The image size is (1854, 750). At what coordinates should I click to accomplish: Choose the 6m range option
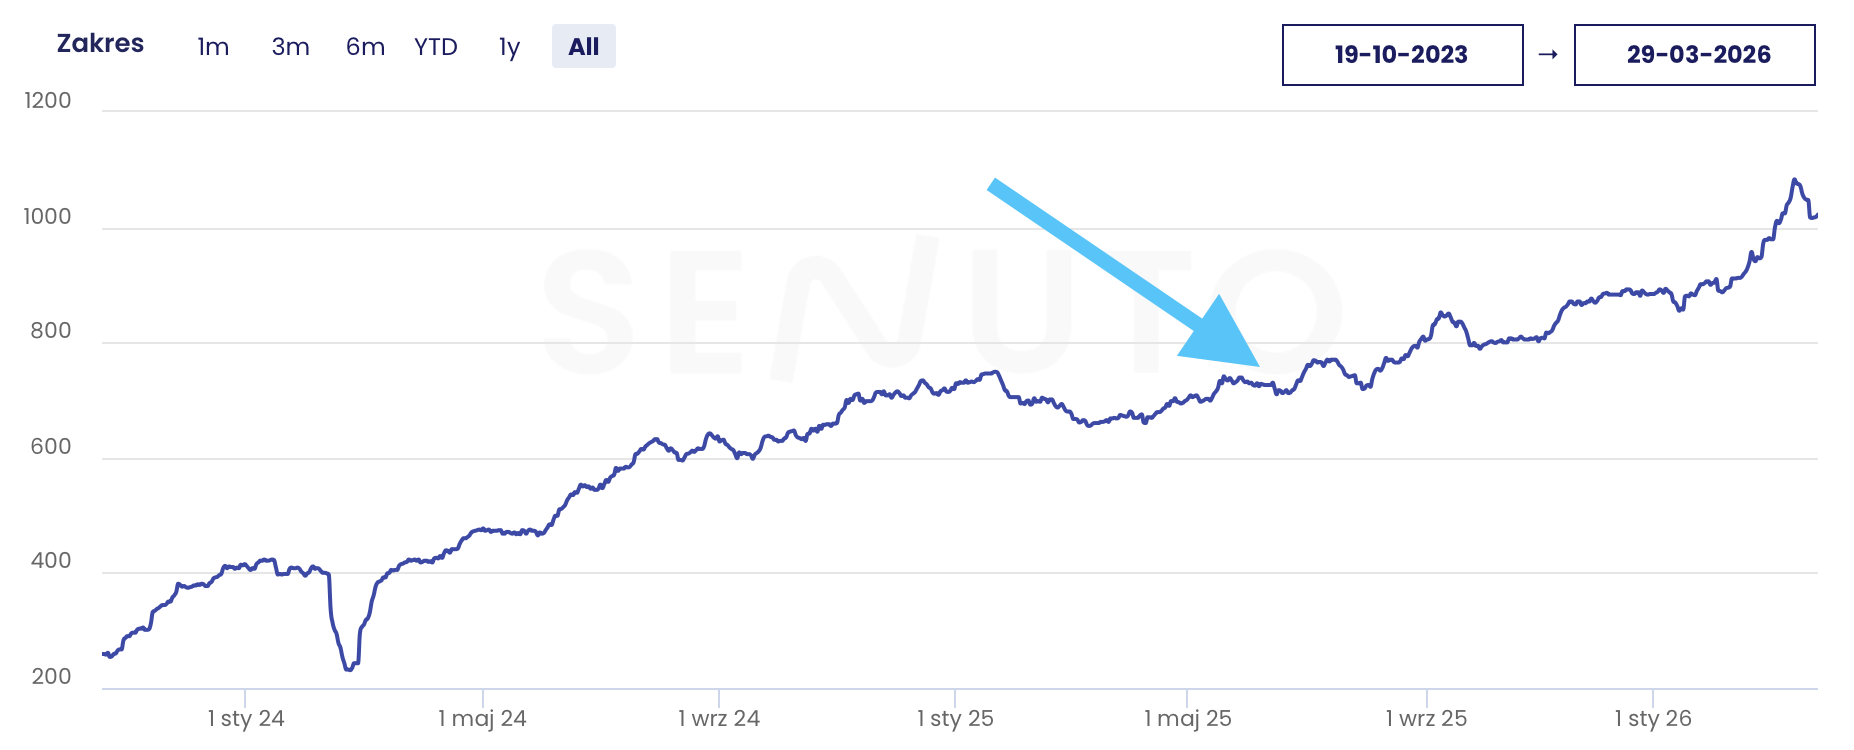pyautogui.click(x=365, y=47)
